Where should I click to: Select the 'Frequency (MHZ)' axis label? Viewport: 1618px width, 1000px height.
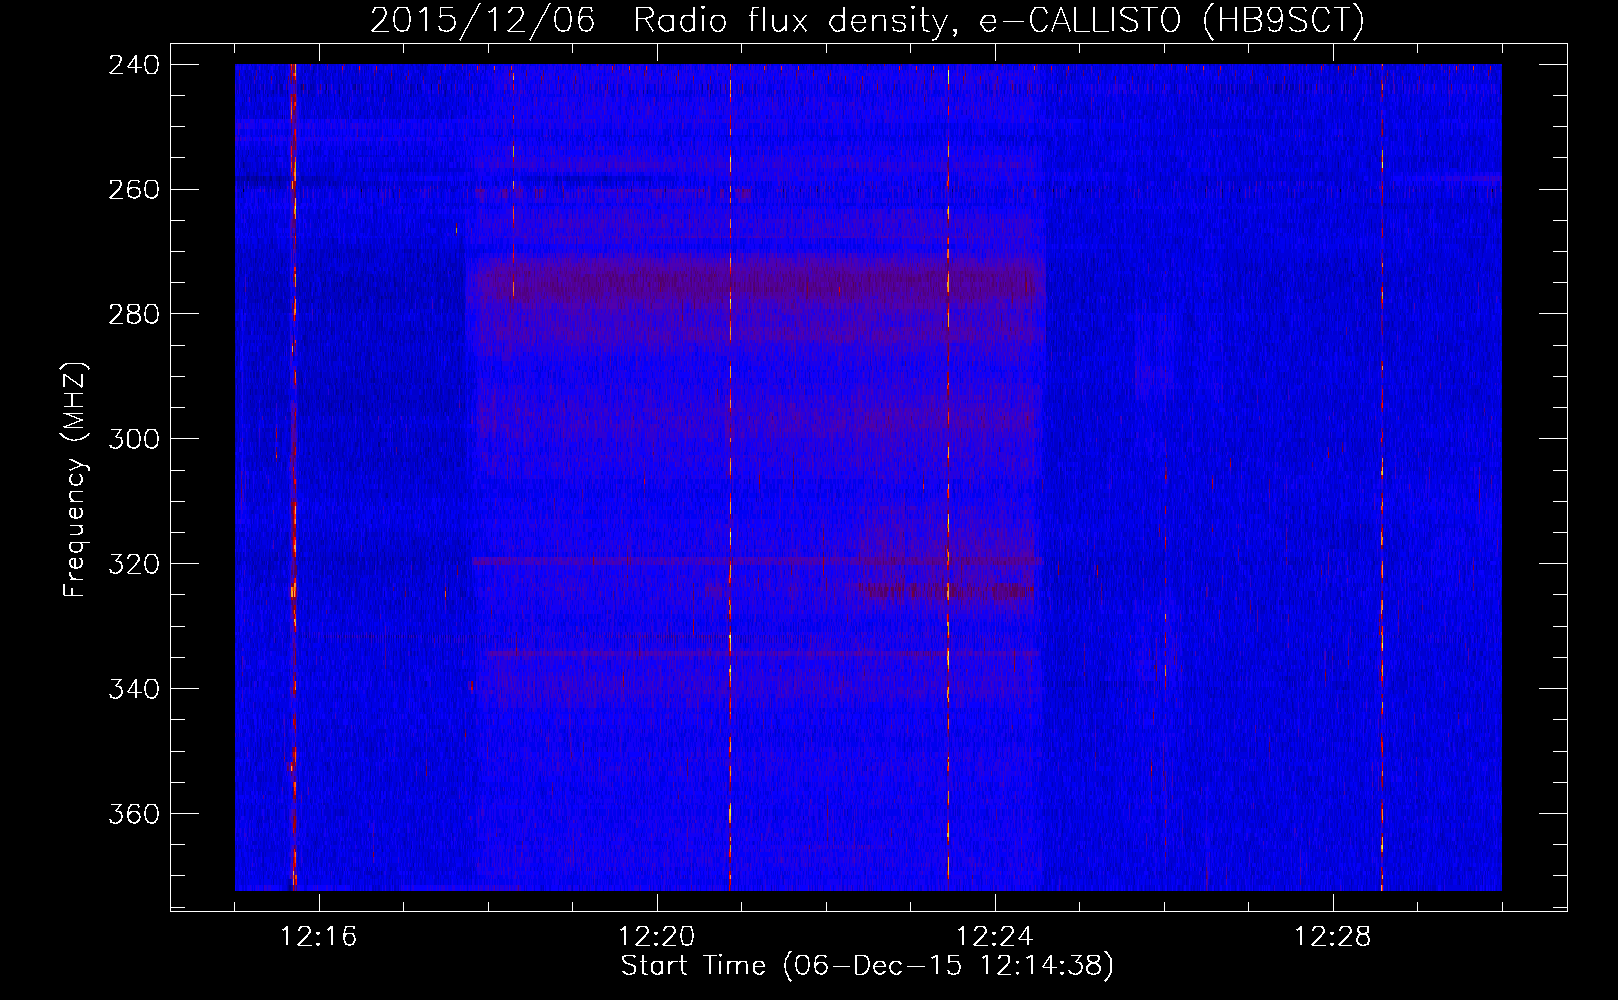[75, 480]
